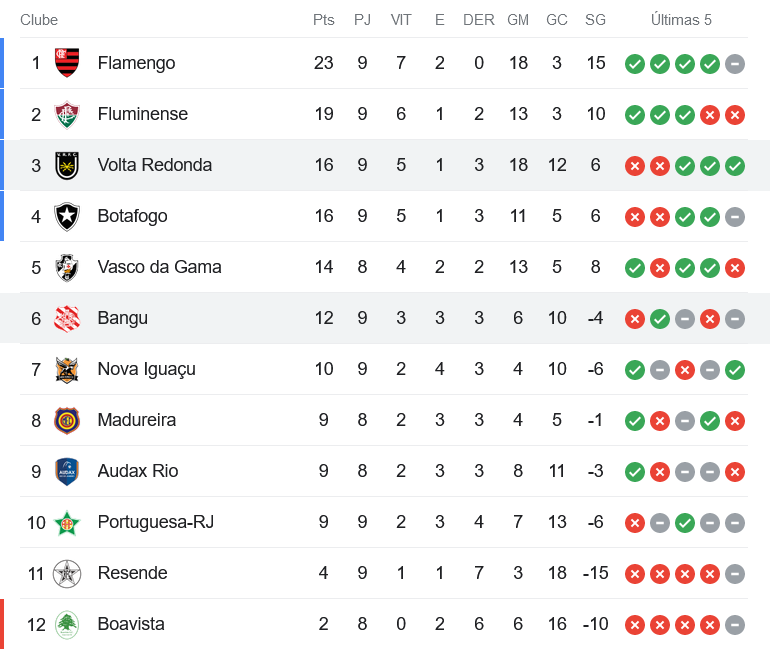Click the Botafogo star crest icon

[x=67, y=216]
